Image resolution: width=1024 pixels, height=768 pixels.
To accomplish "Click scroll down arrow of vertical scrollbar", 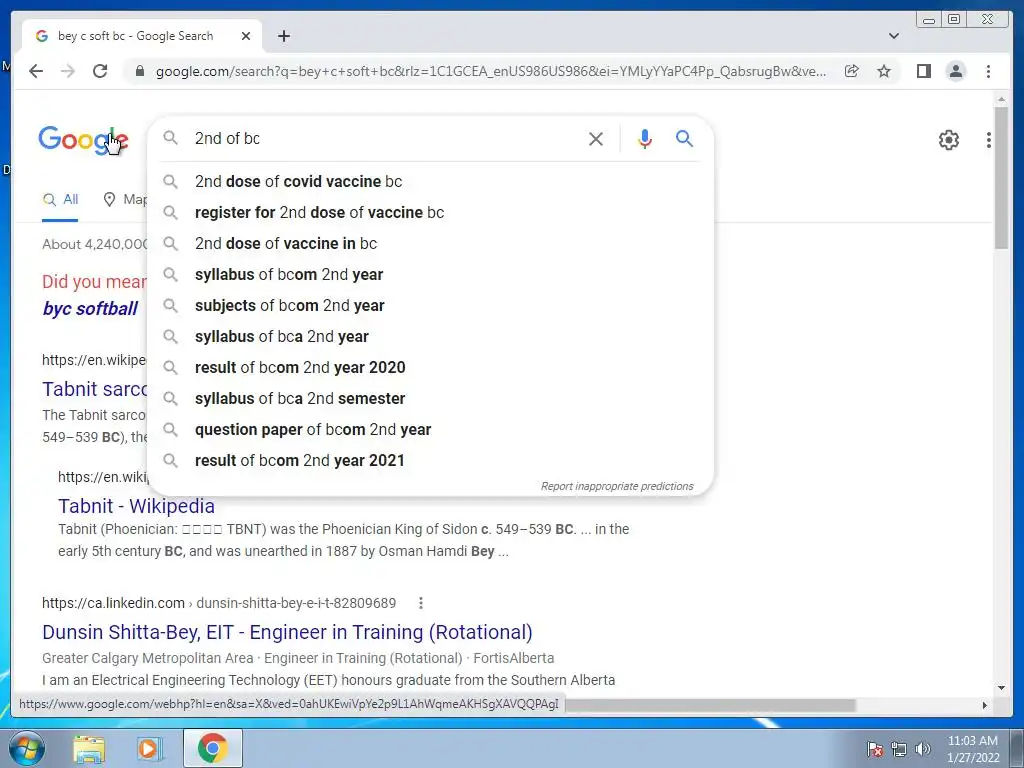I will [1001, 688].
